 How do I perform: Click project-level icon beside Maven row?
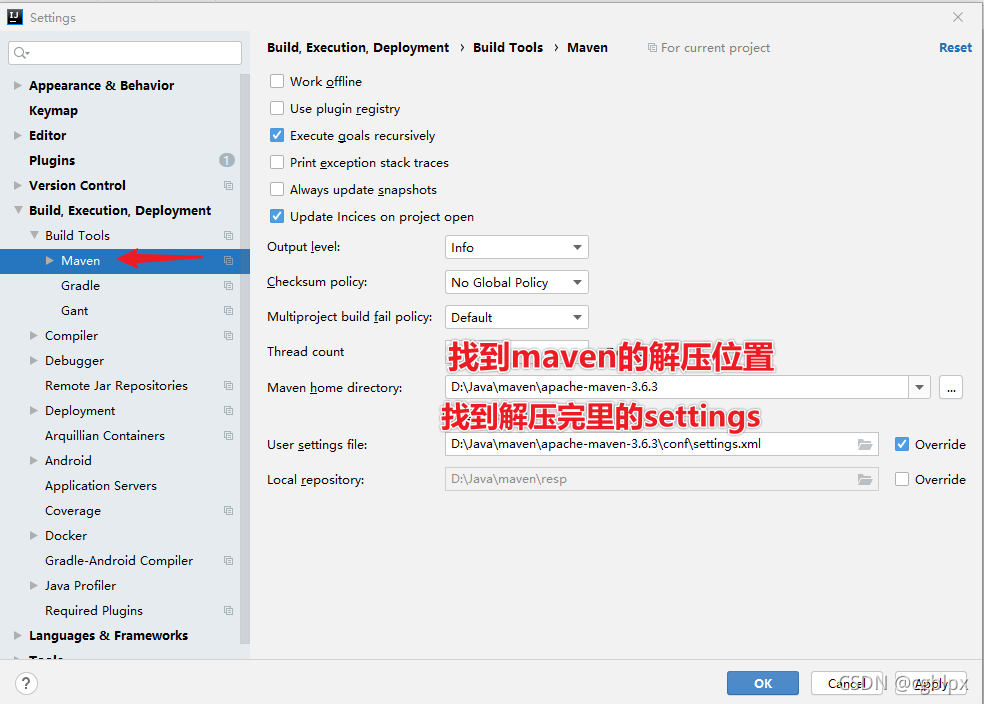pos(228,261)
